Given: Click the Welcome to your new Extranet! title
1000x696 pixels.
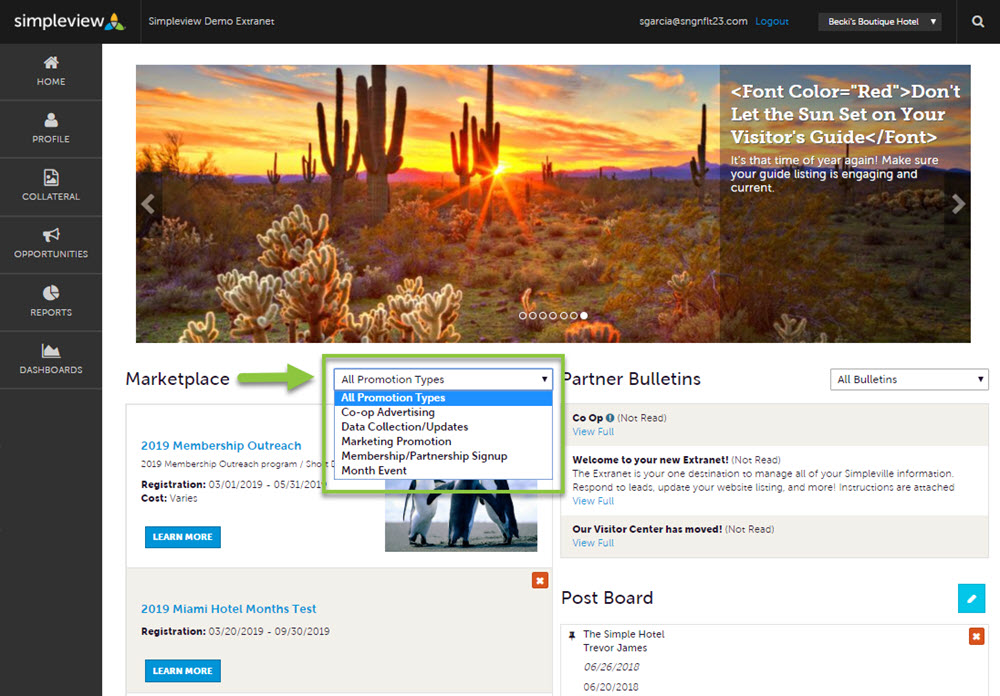Looking at the screenshot, I should tap(650, 460).
